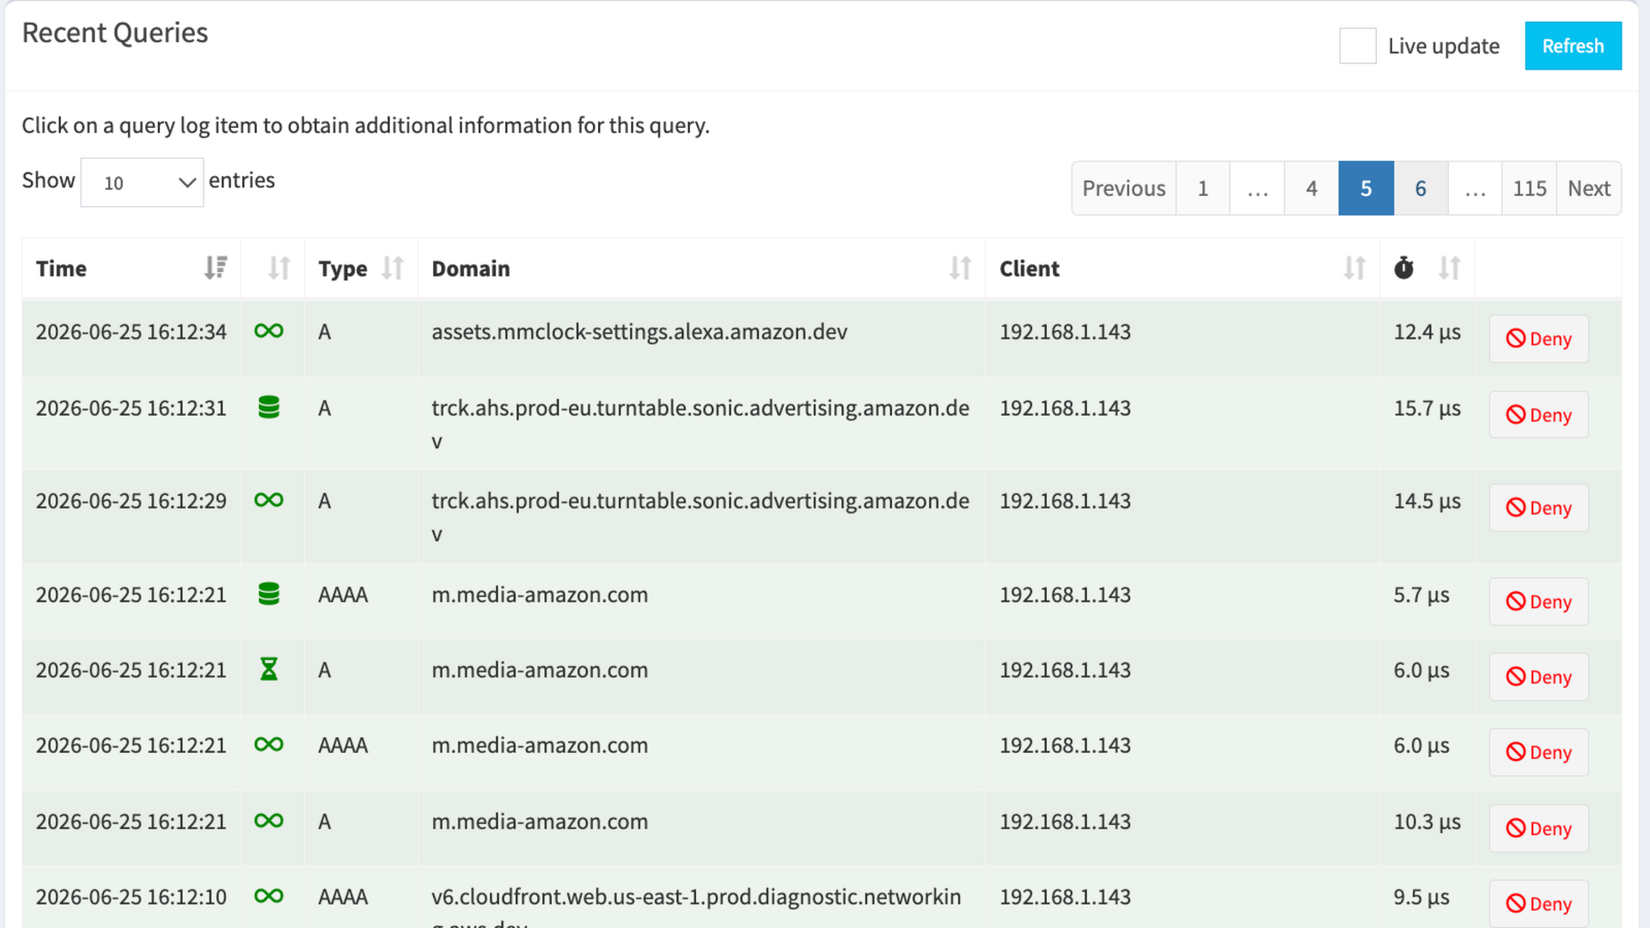1650x928 pixels.
Task: Jump to last page 115
Action: (1529, 188)
